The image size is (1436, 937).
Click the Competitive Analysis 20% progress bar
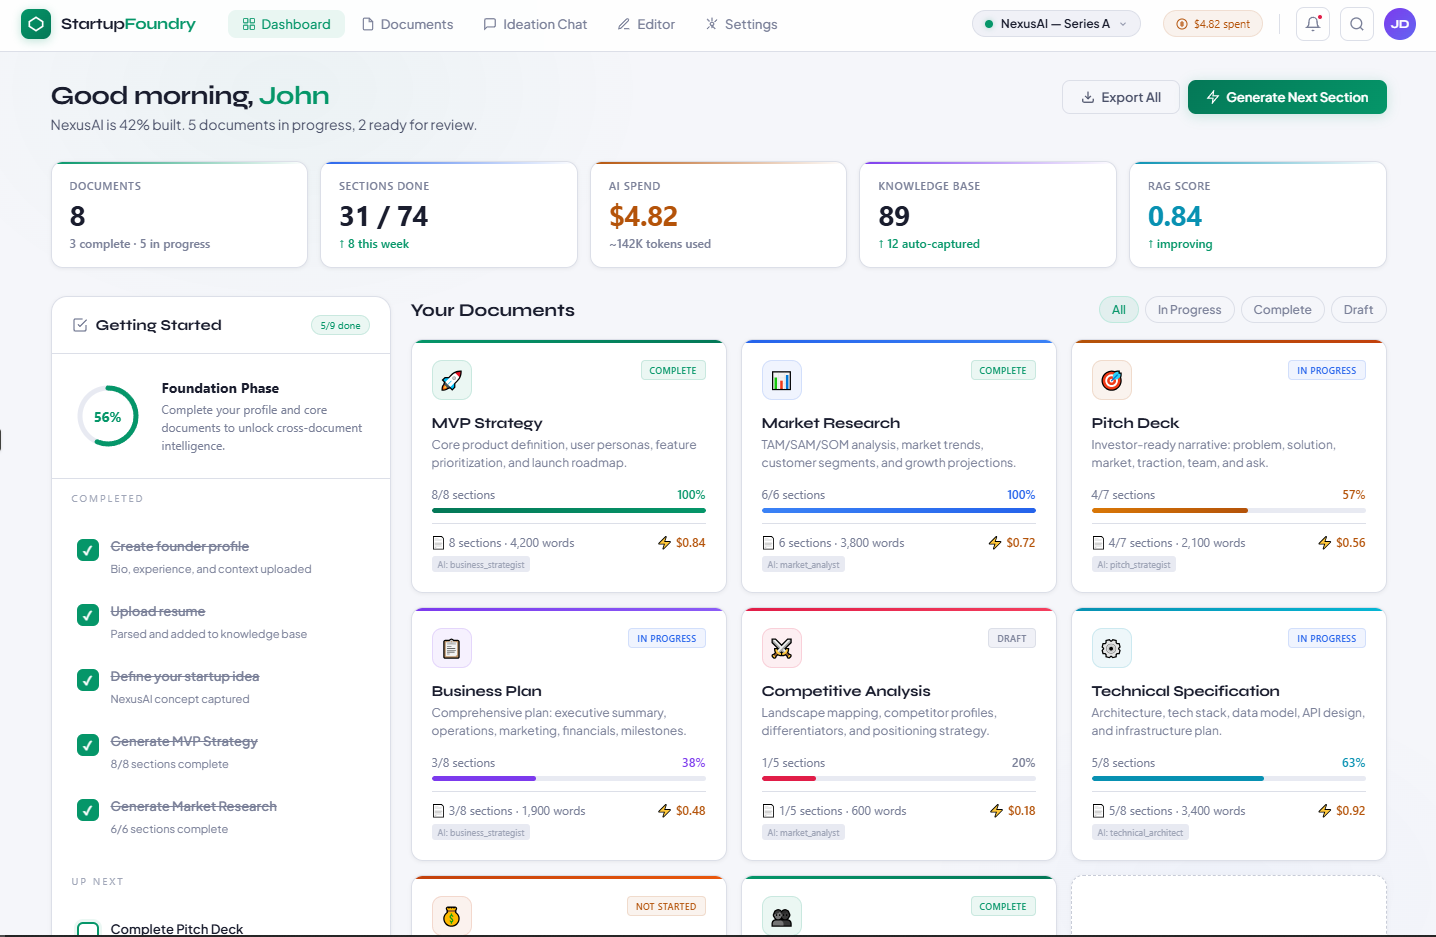click(899, 778)
